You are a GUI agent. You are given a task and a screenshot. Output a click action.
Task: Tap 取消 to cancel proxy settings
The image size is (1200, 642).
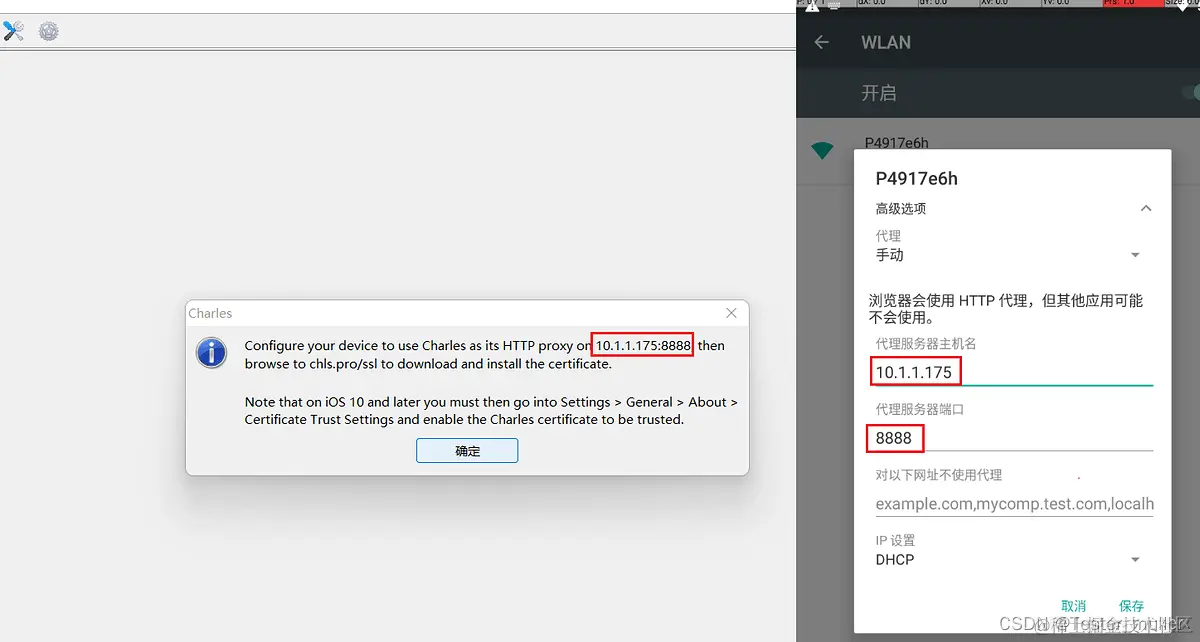pyautogui.click(x=1074, y=606)
